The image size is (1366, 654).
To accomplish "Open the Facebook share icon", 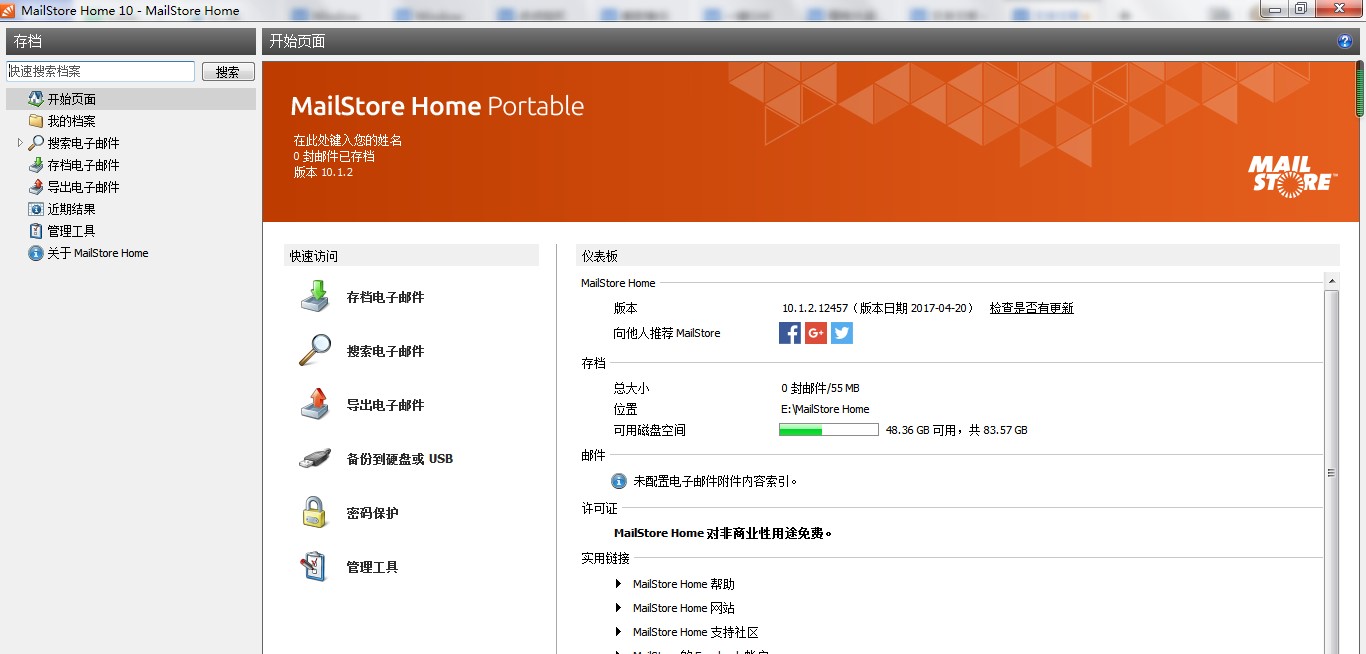I will (x=790, y=332).
